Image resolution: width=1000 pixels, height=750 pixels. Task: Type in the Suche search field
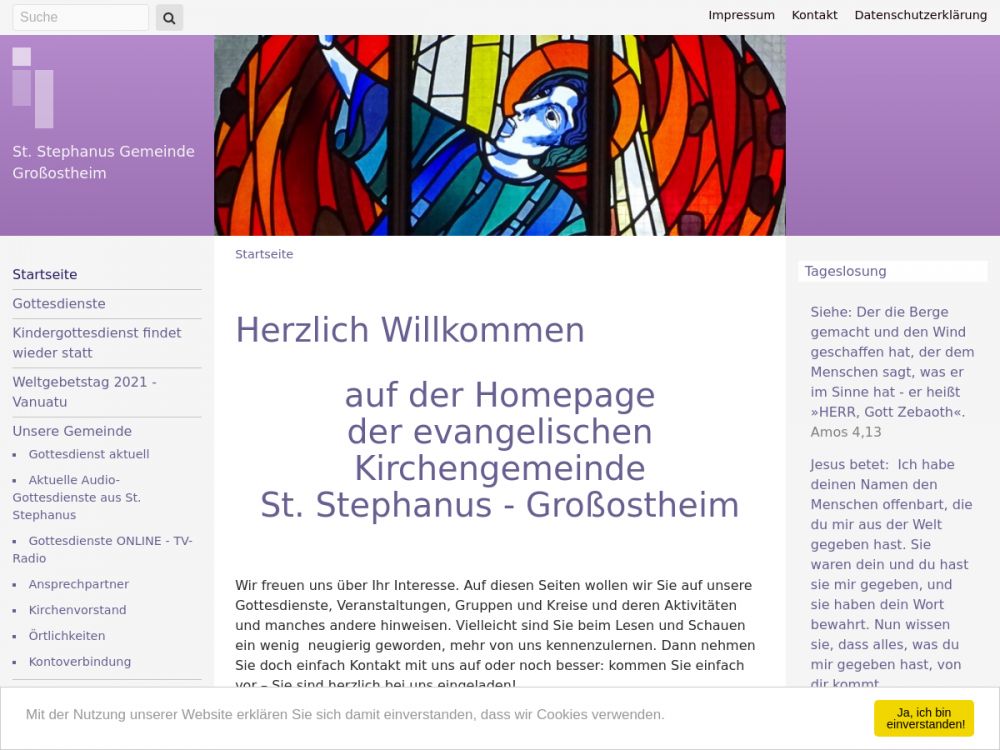pyautogui.click(x=80, y=17)
